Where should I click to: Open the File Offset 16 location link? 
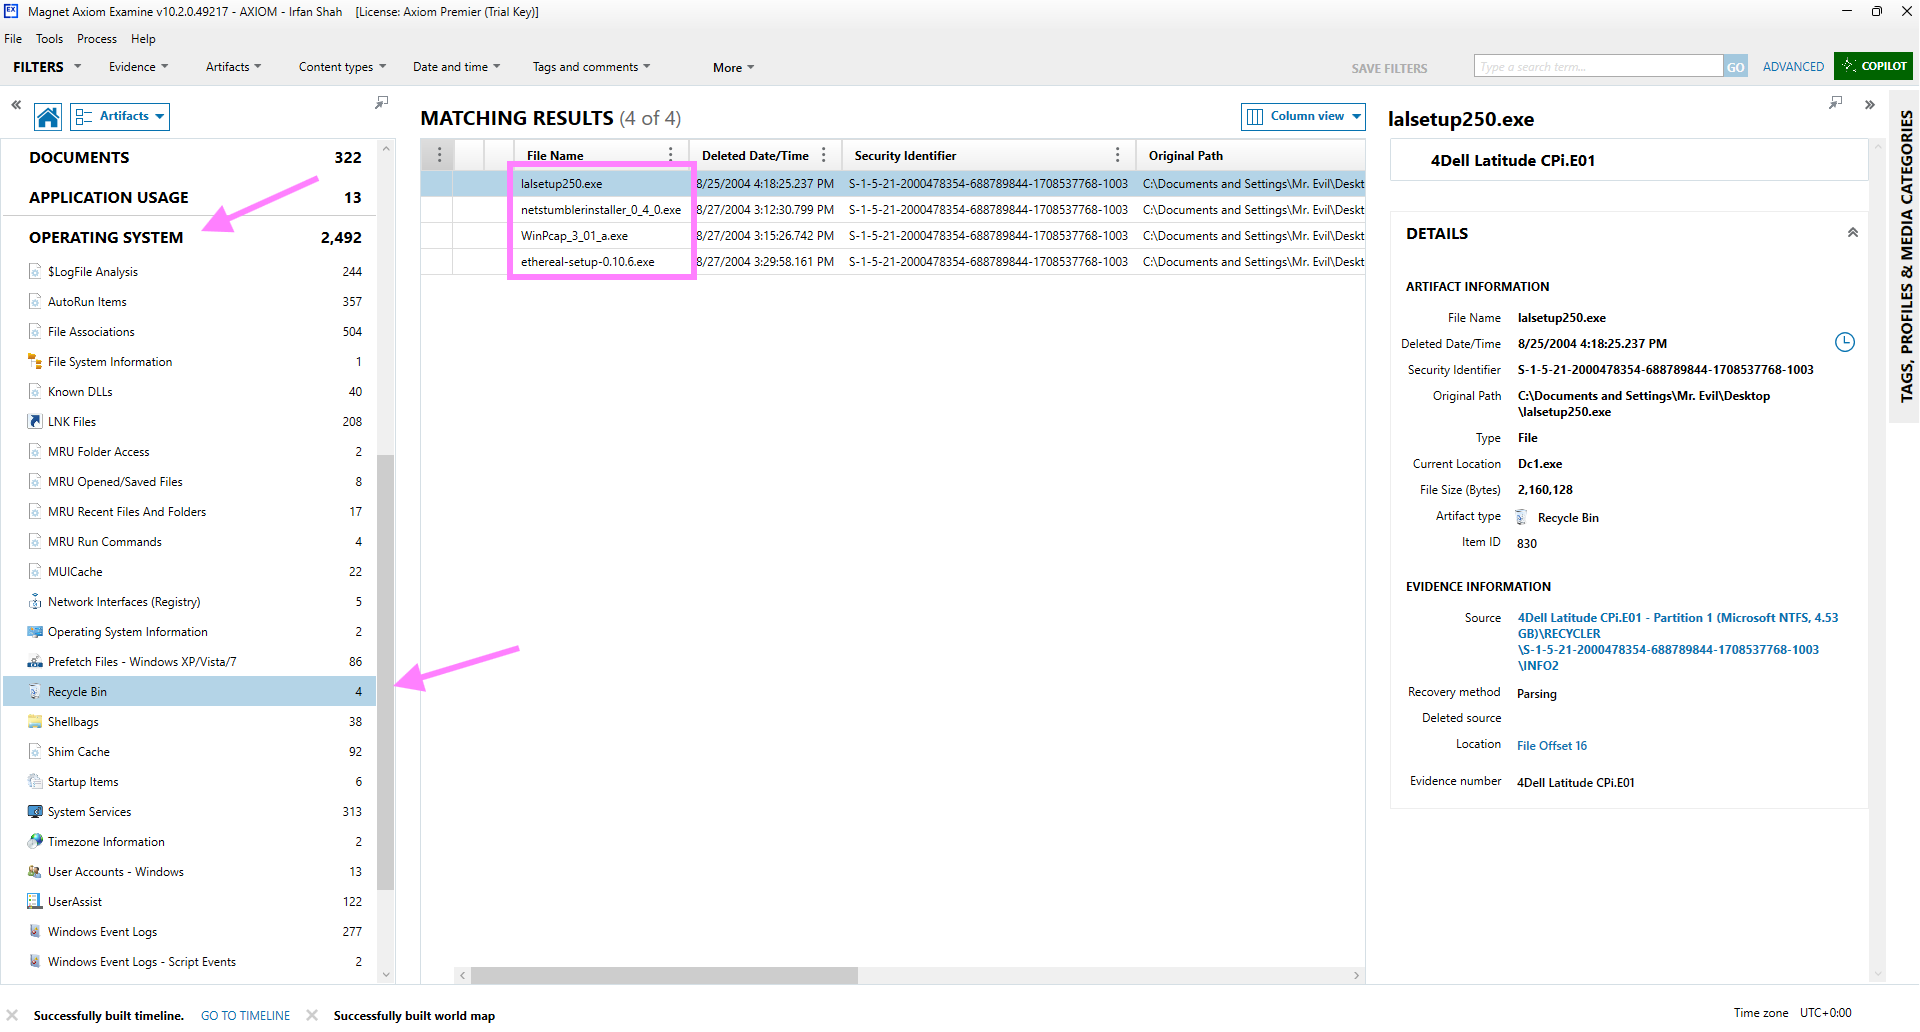pos(1551,746)
